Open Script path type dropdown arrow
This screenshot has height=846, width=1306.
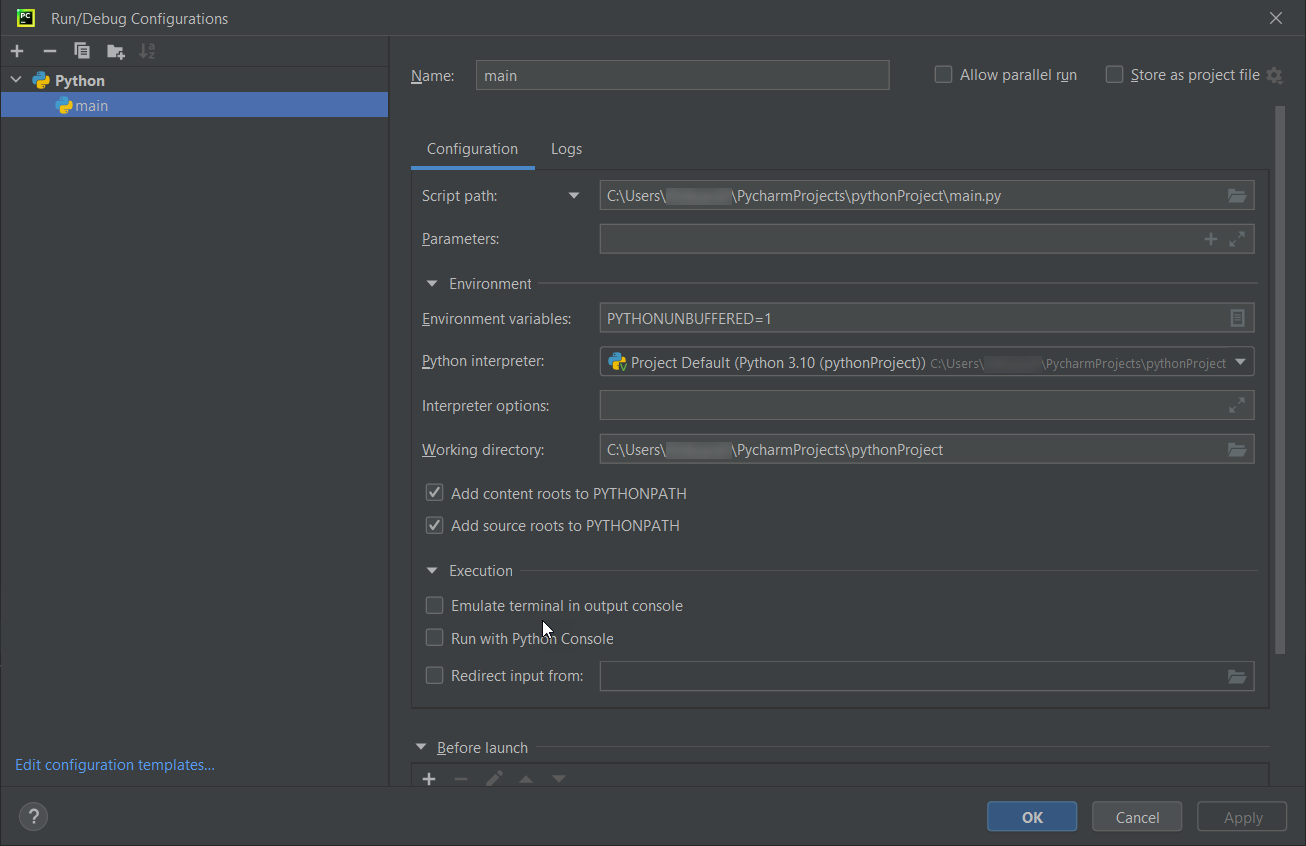[574, 196]
